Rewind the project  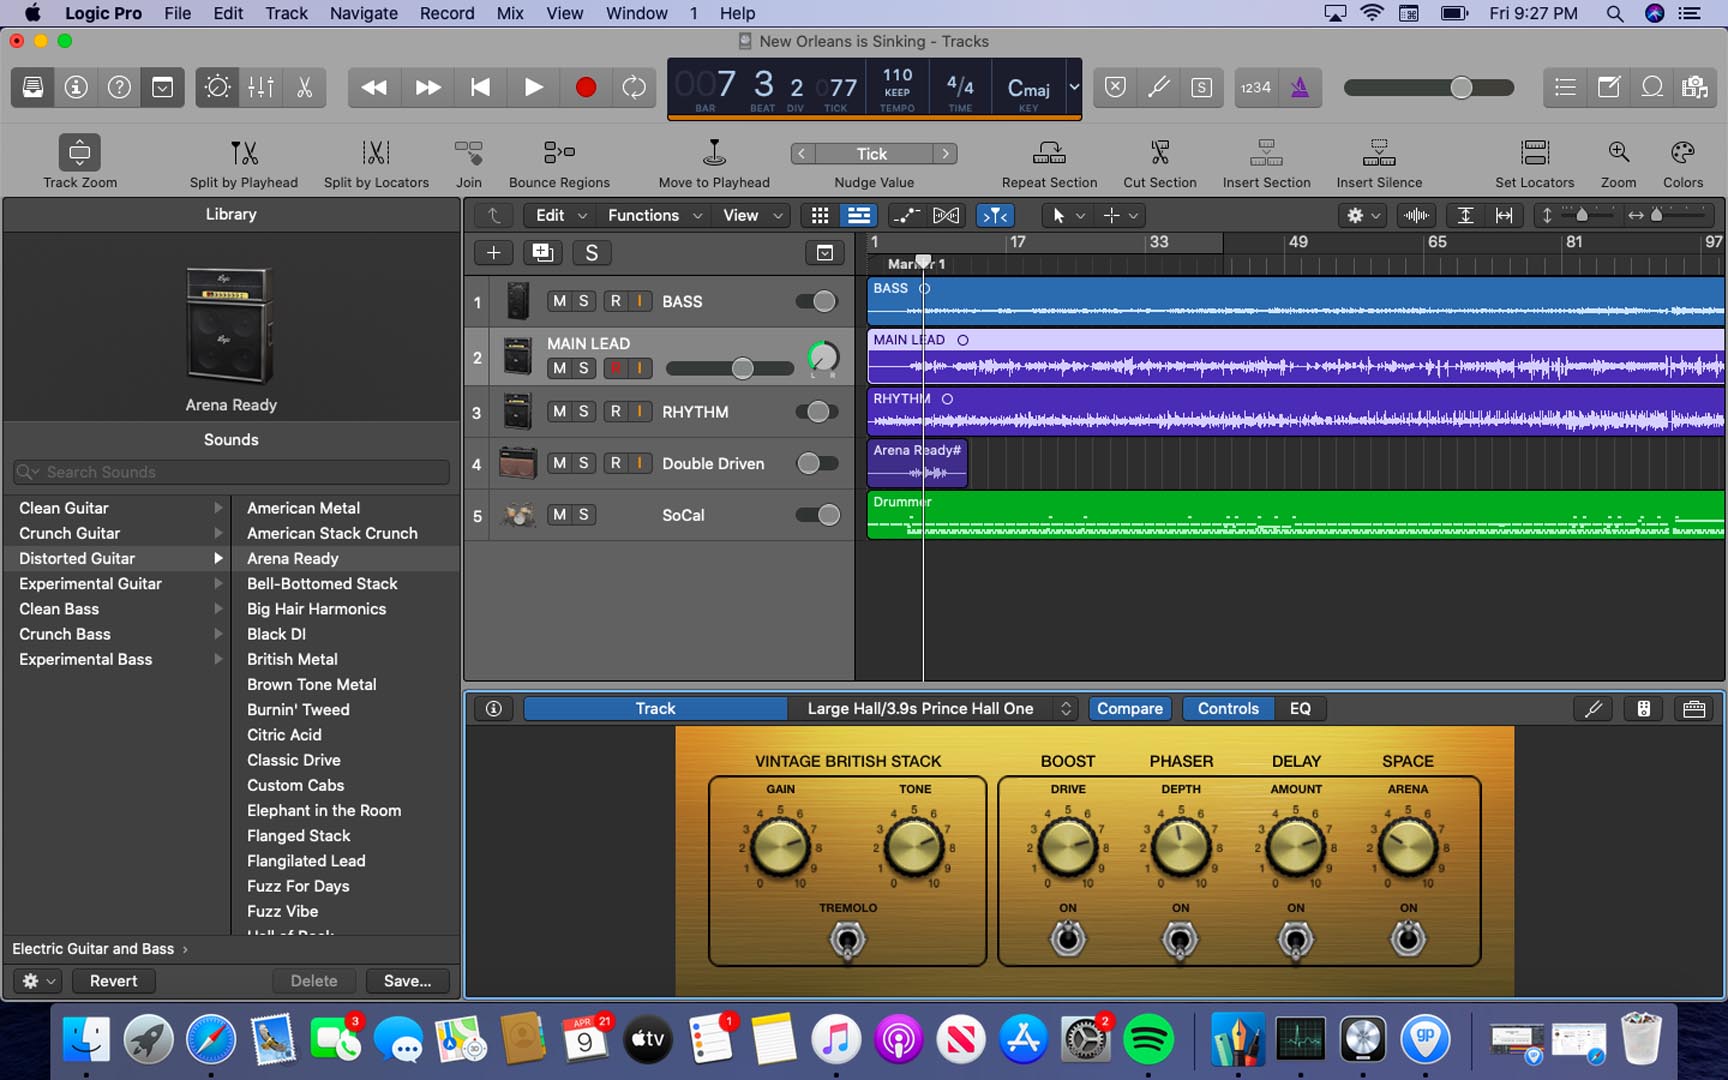[x=374, y=87]
